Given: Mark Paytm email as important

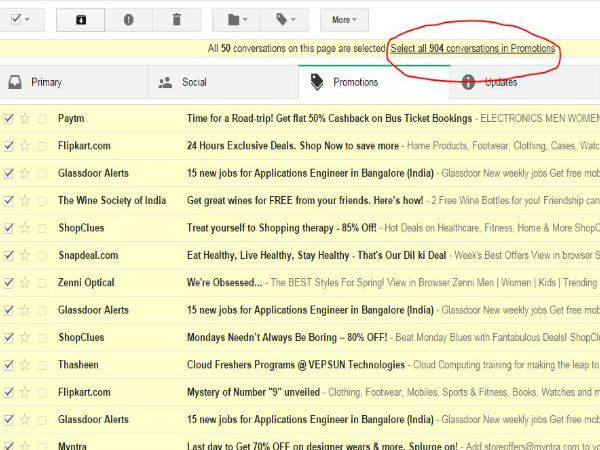Looking at the screenshot, I should 42,119.
